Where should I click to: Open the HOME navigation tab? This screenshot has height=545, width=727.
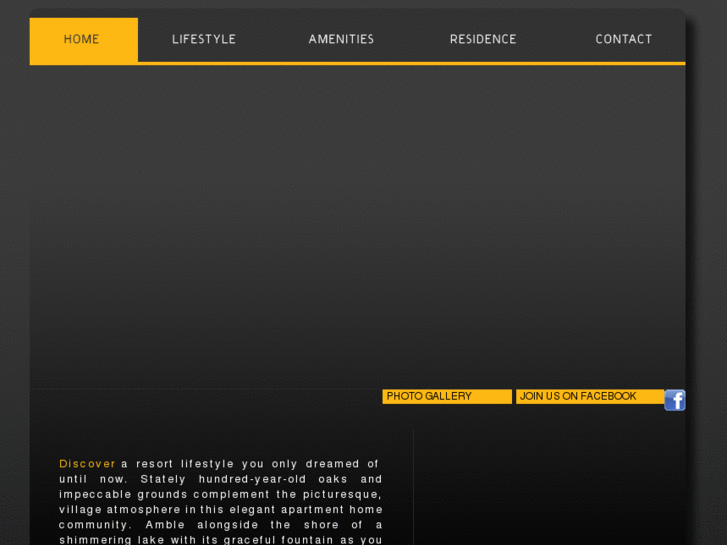83,40
